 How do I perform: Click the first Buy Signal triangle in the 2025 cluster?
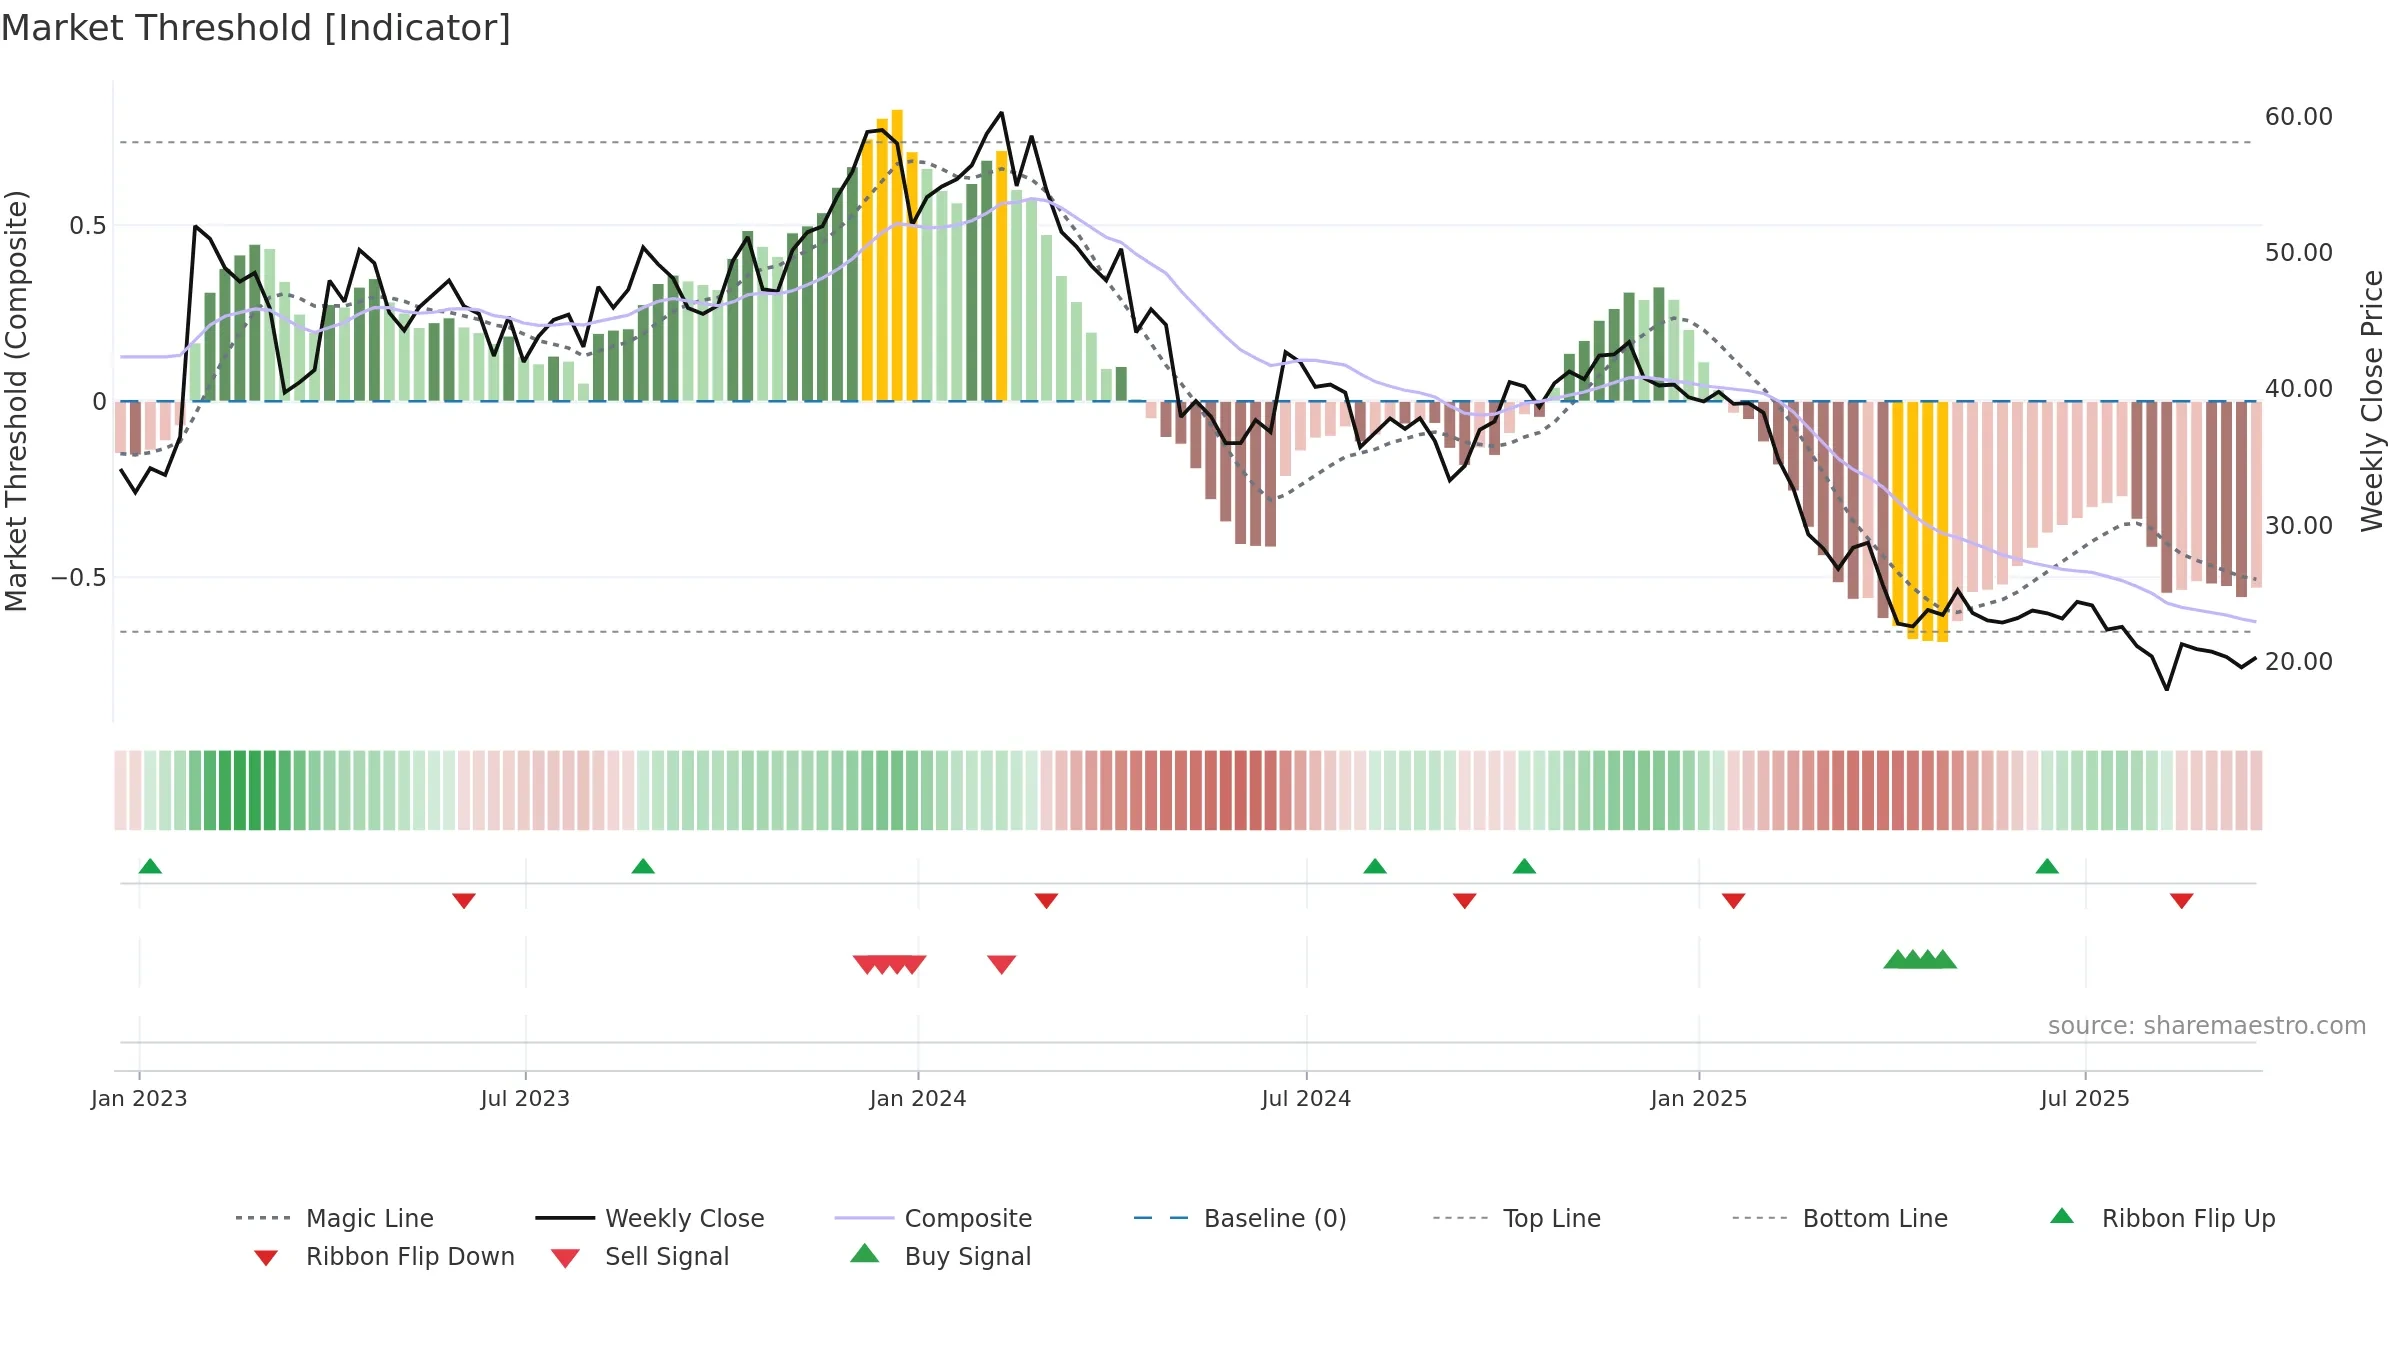click(1897, 959)
